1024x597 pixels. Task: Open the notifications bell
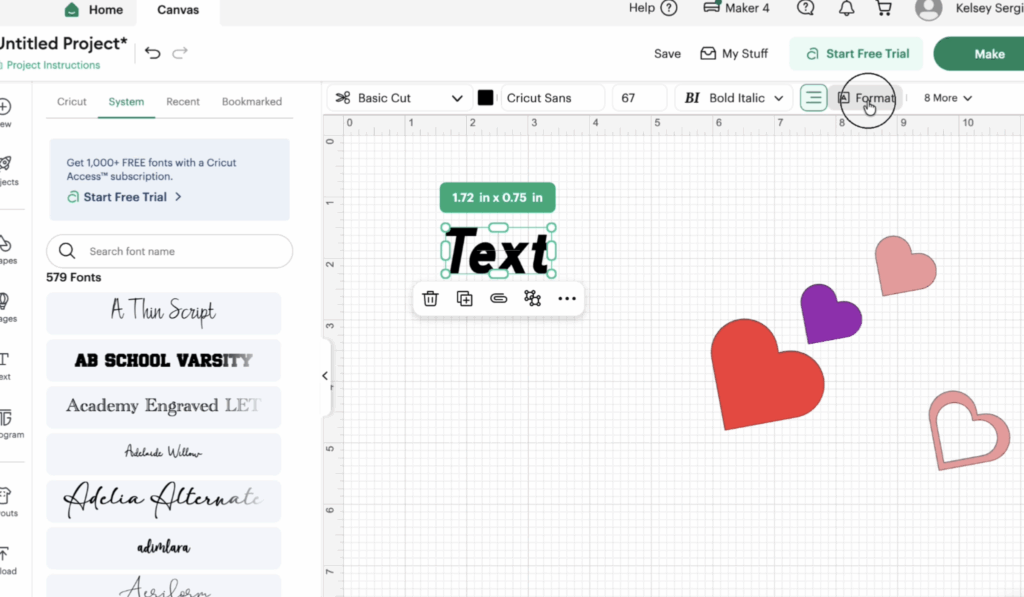point(846,8)
